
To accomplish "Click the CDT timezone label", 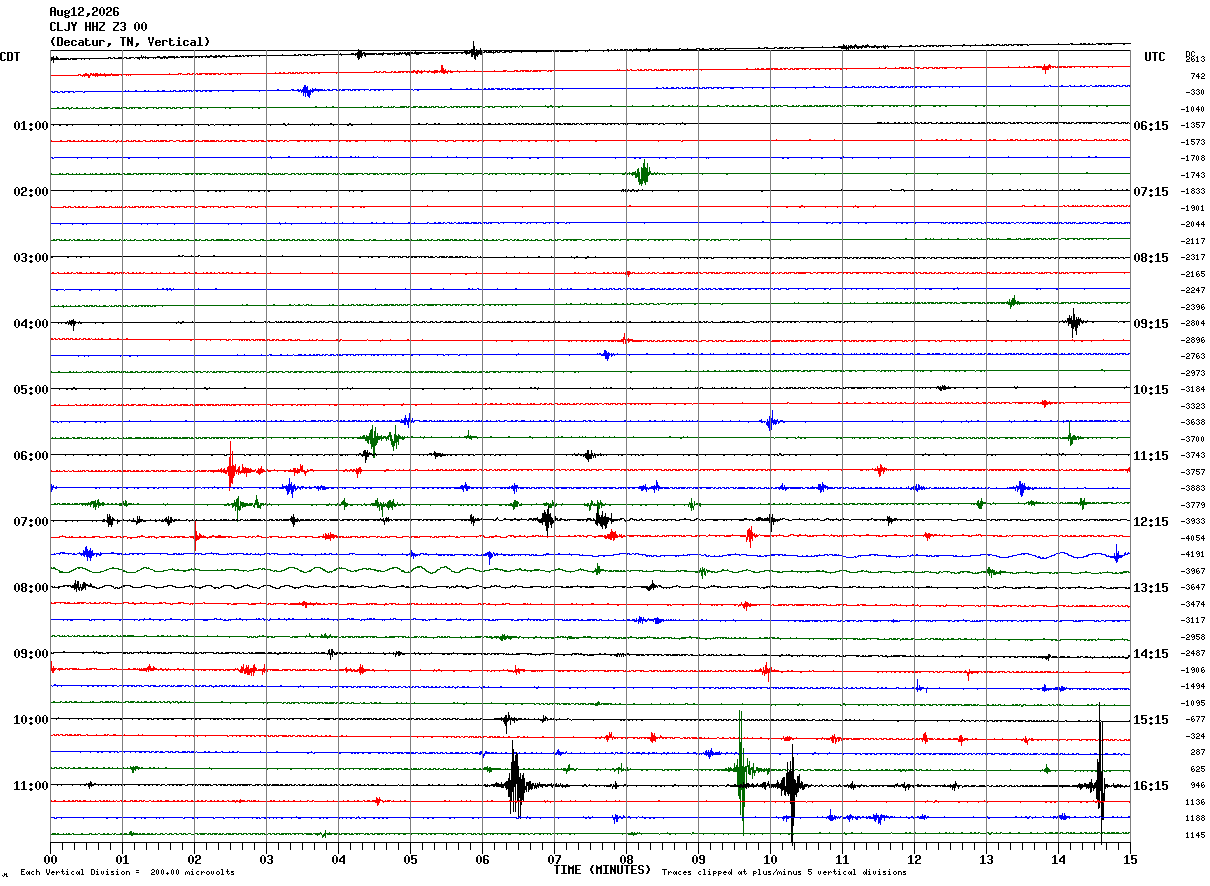I will click(x=10, y=57).
